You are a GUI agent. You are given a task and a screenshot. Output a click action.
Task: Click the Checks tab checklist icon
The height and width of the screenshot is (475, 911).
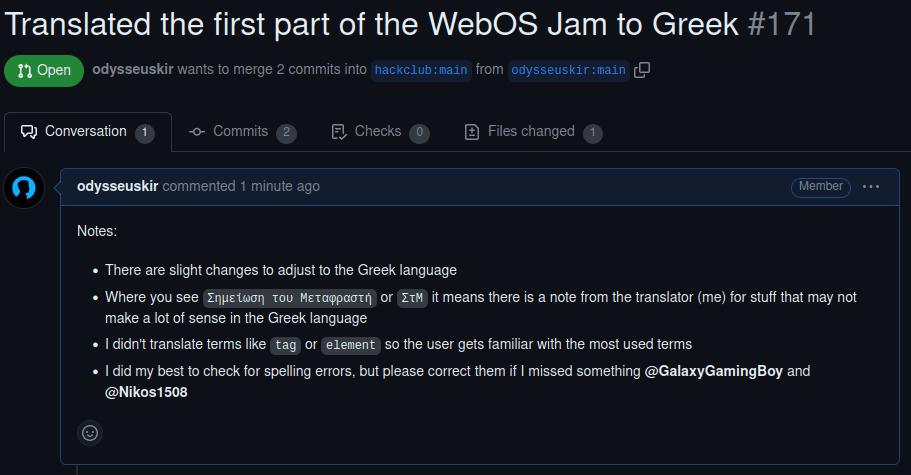339,132
